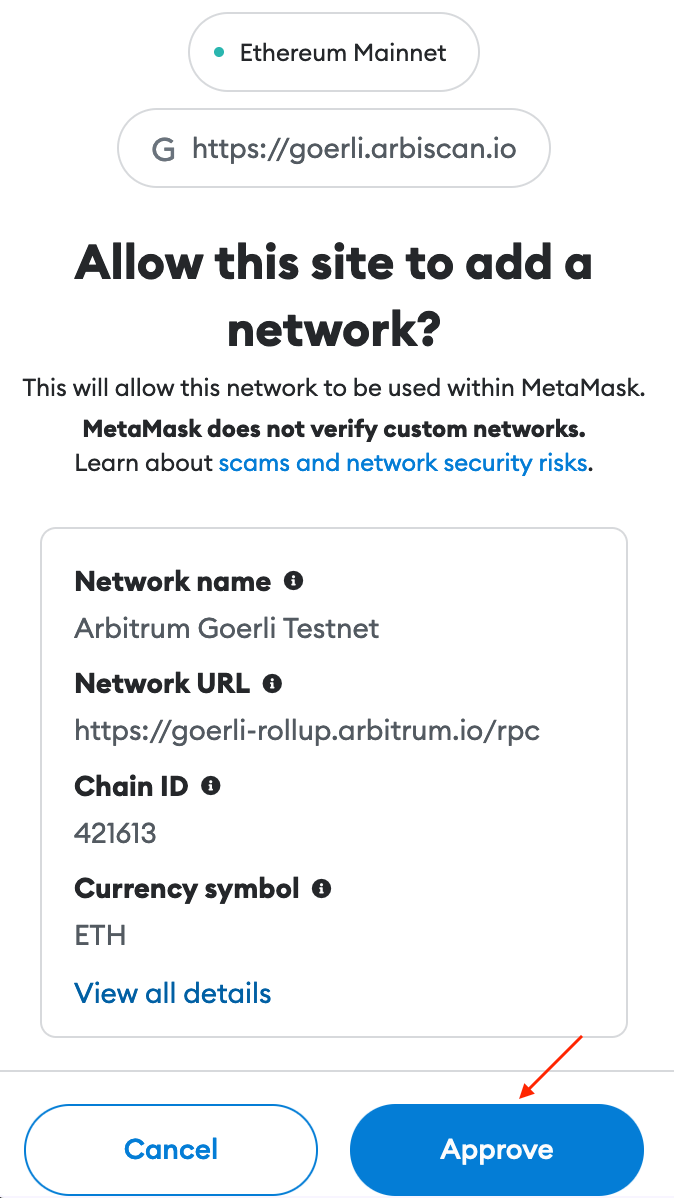Select the Chain ID value 421613
This screenshot has width=674, height=1198.
pos(116,833)
